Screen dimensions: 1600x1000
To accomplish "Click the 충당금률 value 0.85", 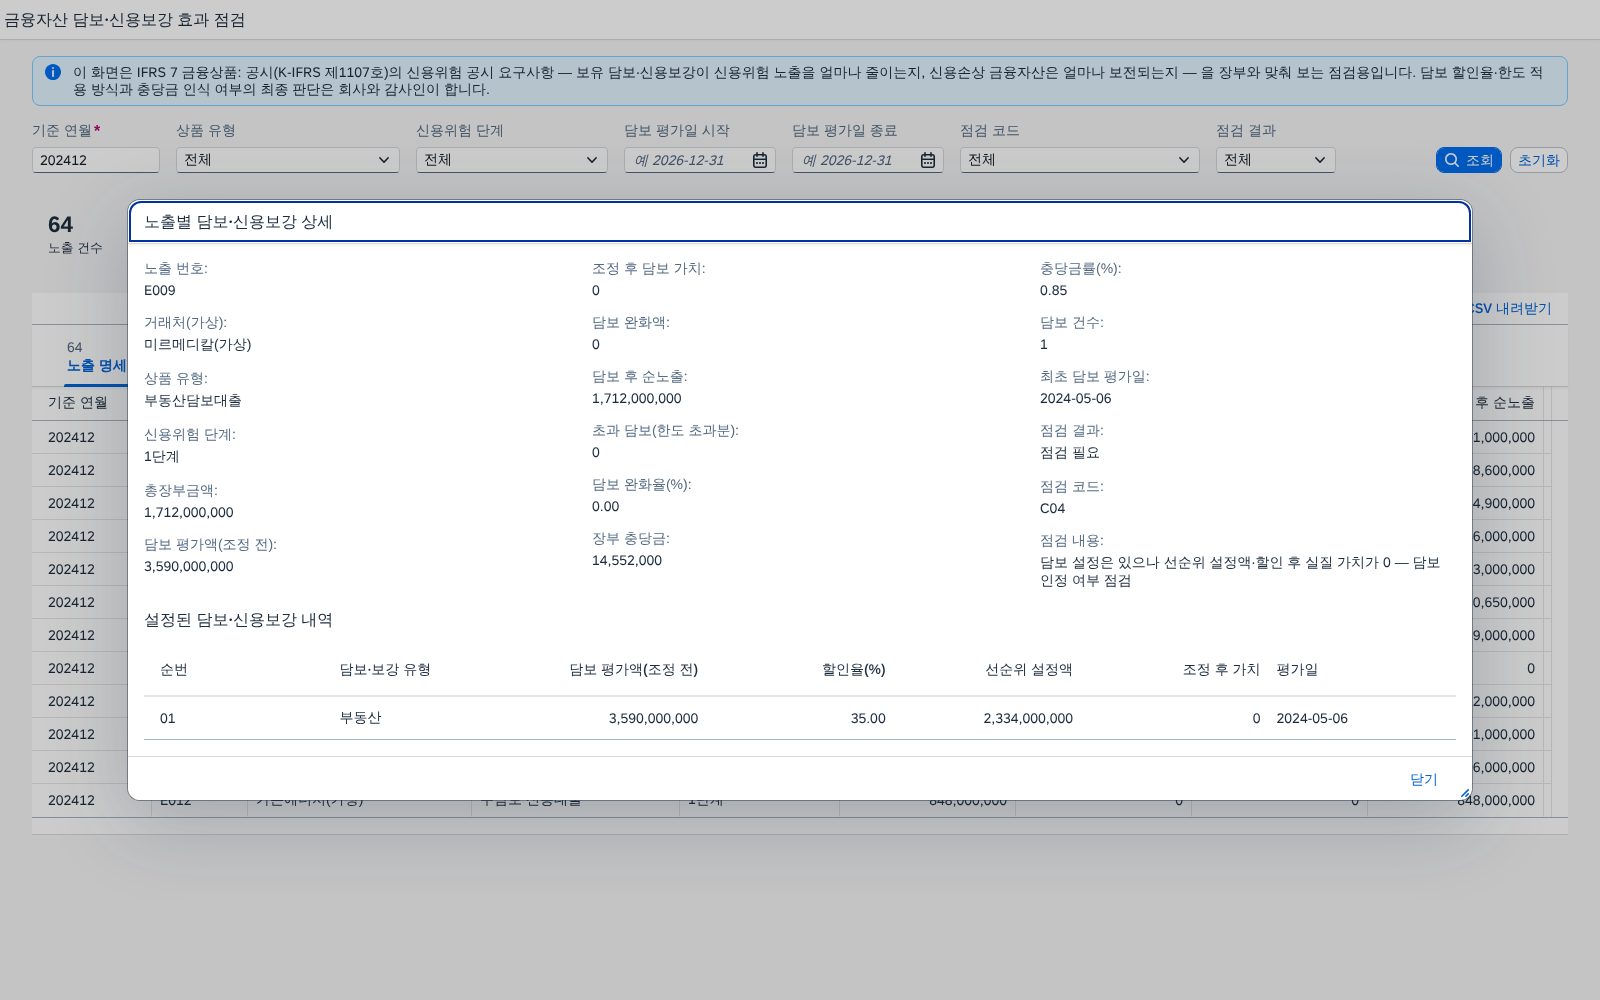I will [x=1053, y=290].
